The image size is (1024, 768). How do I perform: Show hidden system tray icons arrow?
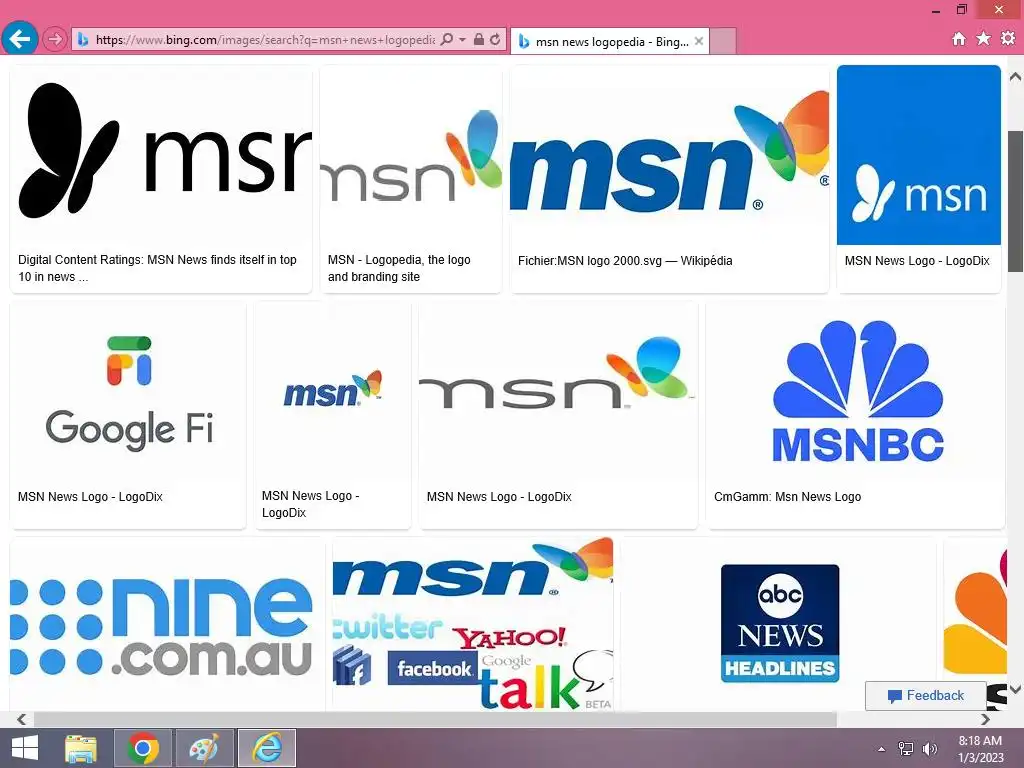tap(882, 749)
